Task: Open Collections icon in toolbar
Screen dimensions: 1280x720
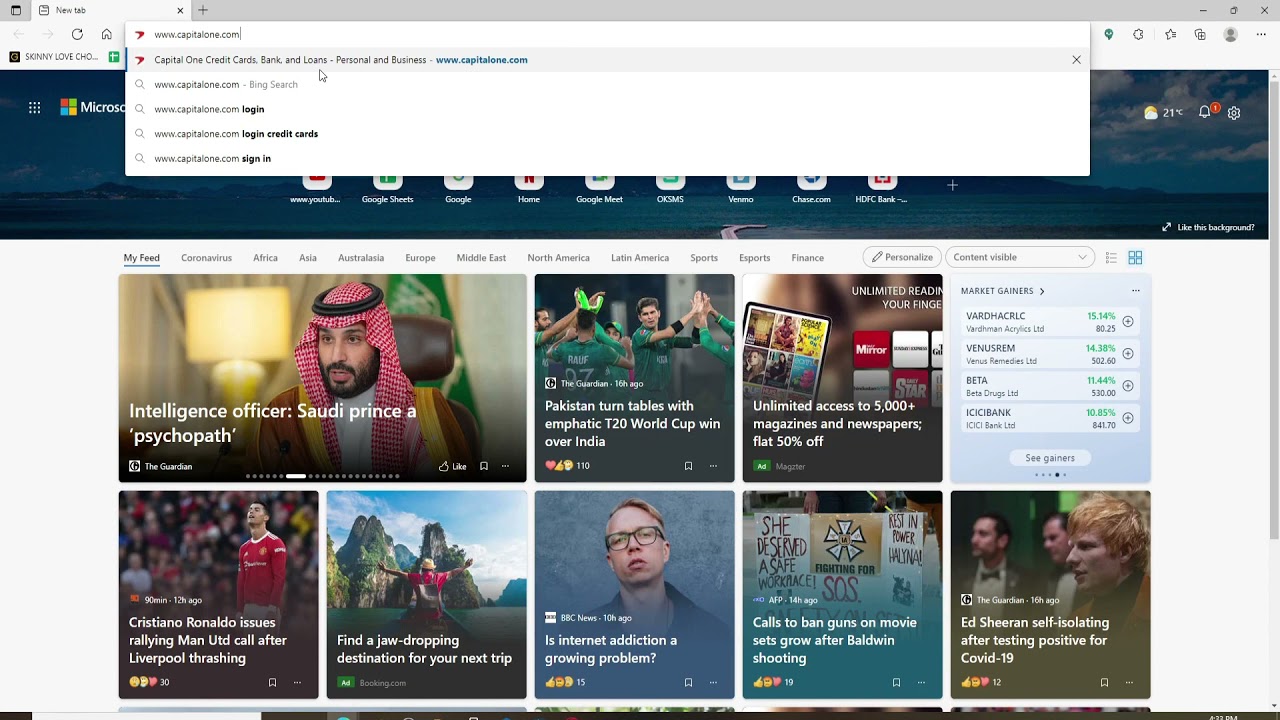Action: [1200, 34]
